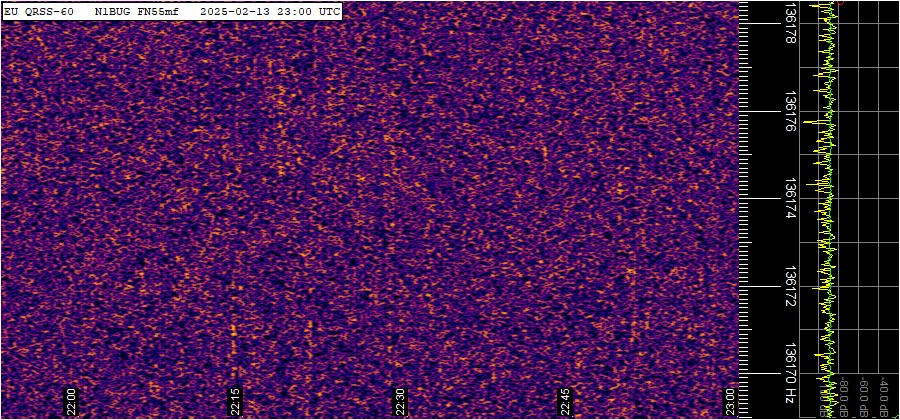Click the 23:00 time marker label
The image size is (900, 420).
[x=731, y=401]
